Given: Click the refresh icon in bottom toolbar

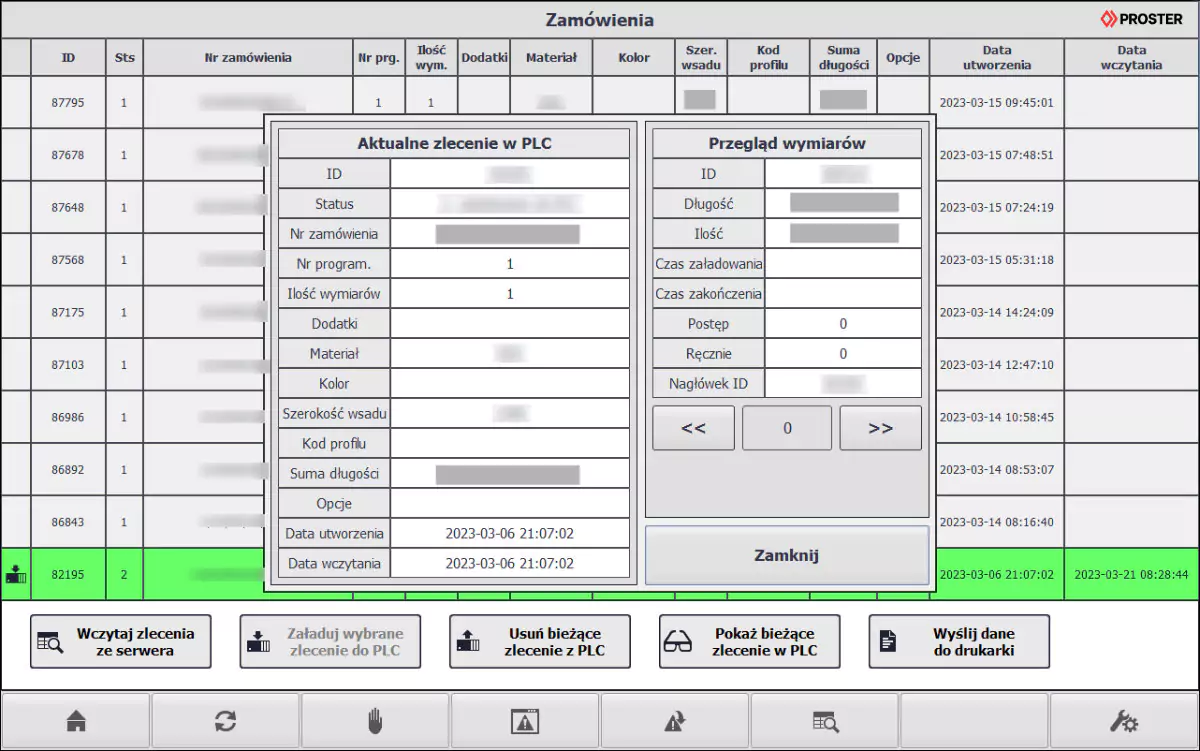Looking at the screenshot, I should point(226,720).
